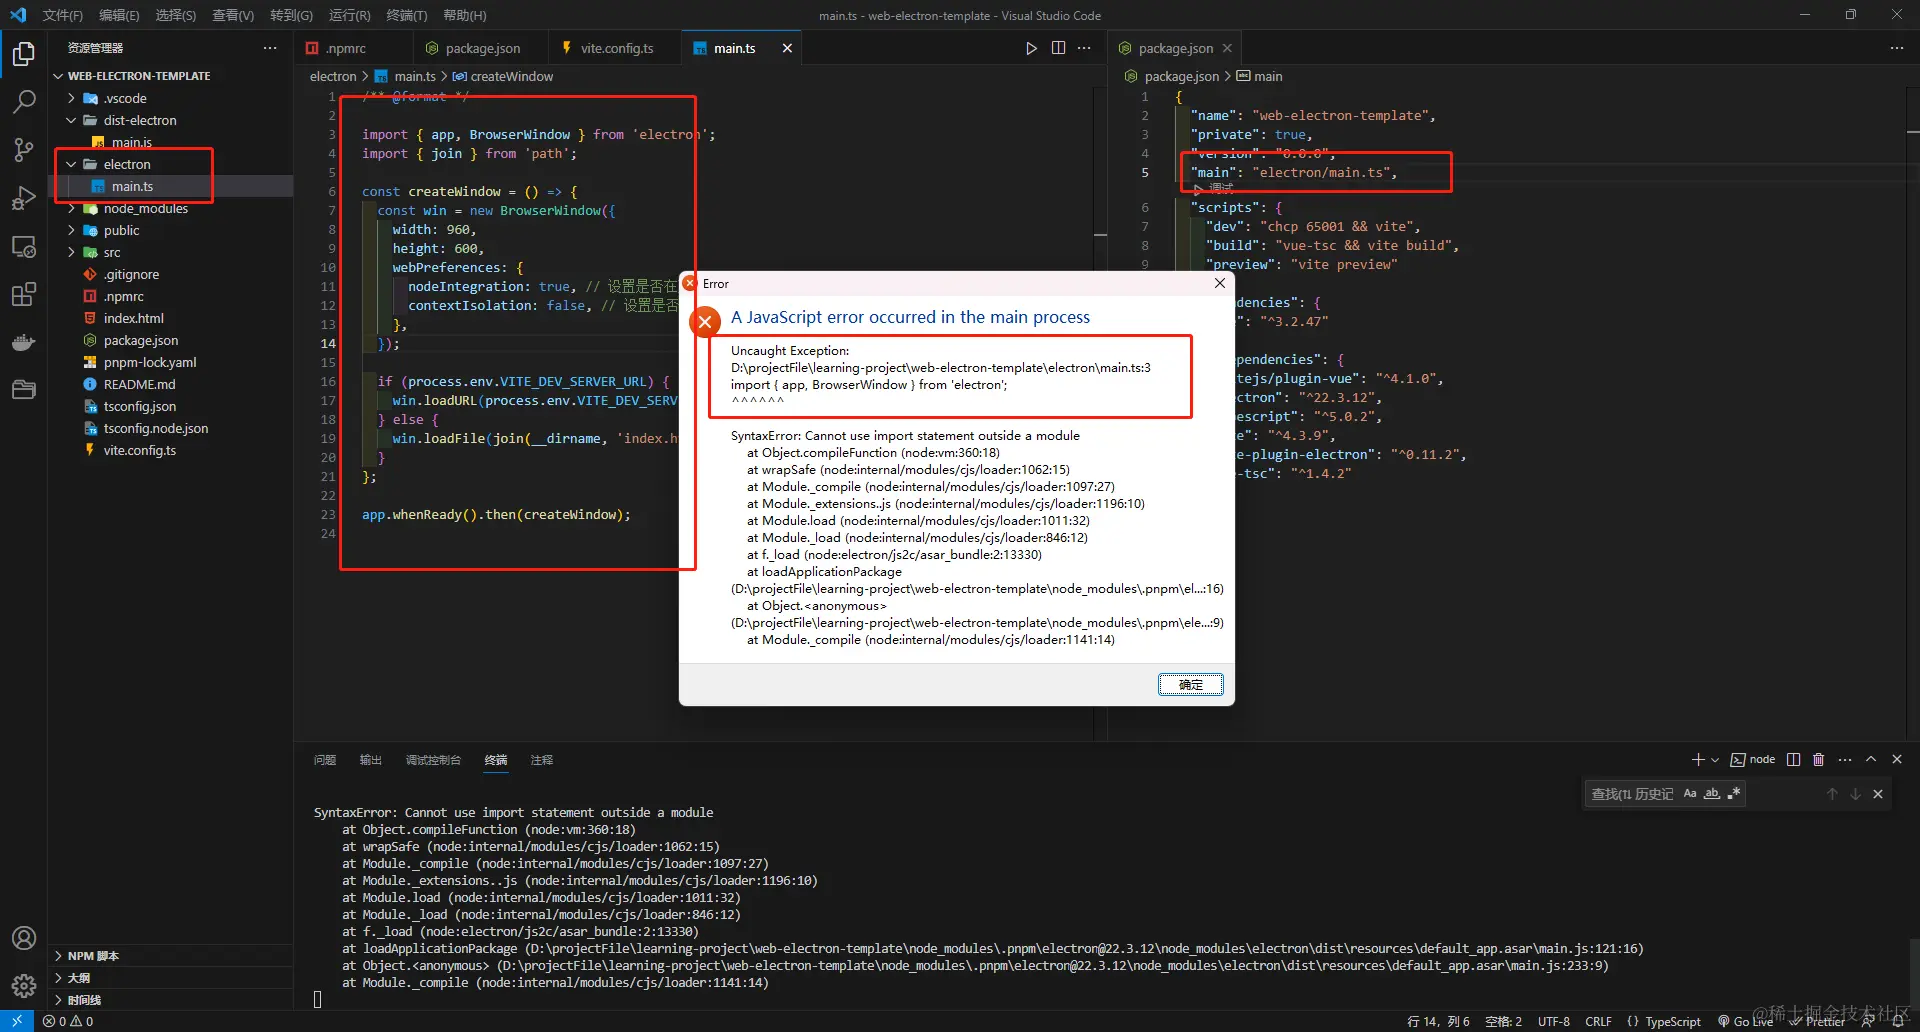Toggle regex in terminal find
This screenshot has height=1032, width=1920.
tap(1734, 794)
